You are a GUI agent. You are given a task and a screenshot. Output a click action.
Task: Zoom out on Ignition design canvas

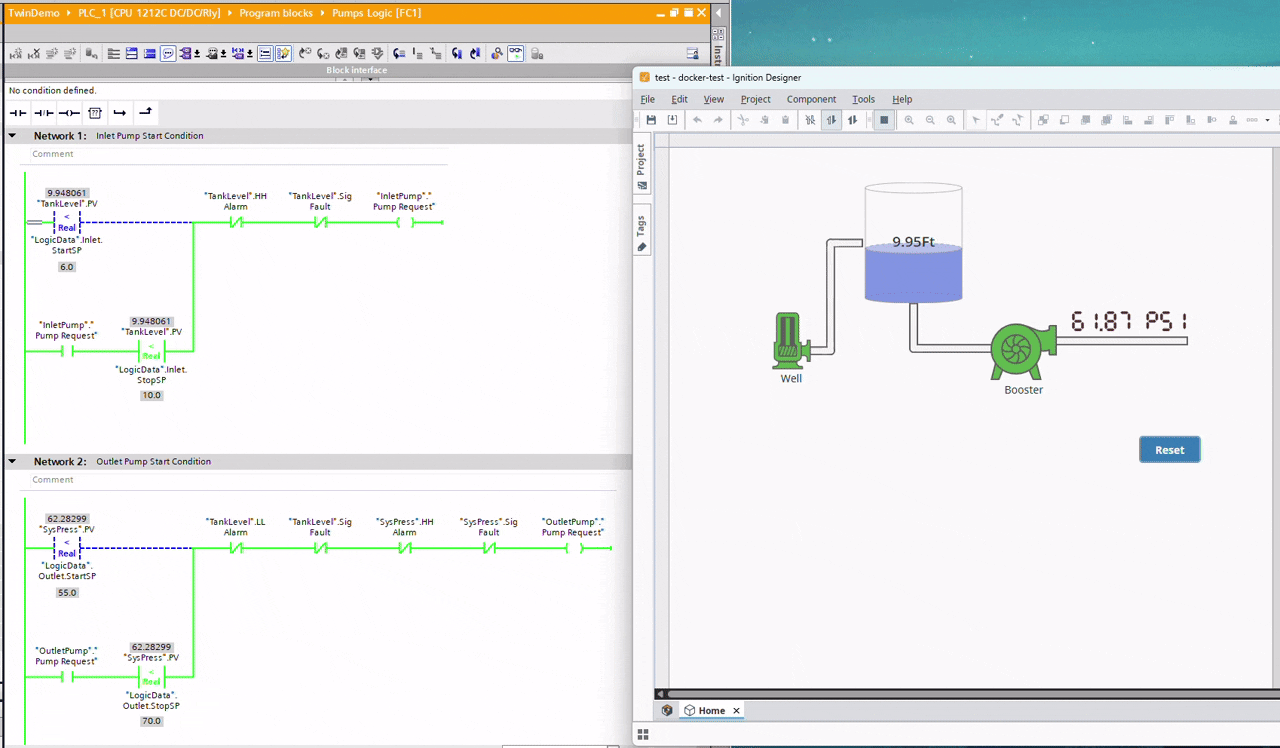click(x=930, y=120)
